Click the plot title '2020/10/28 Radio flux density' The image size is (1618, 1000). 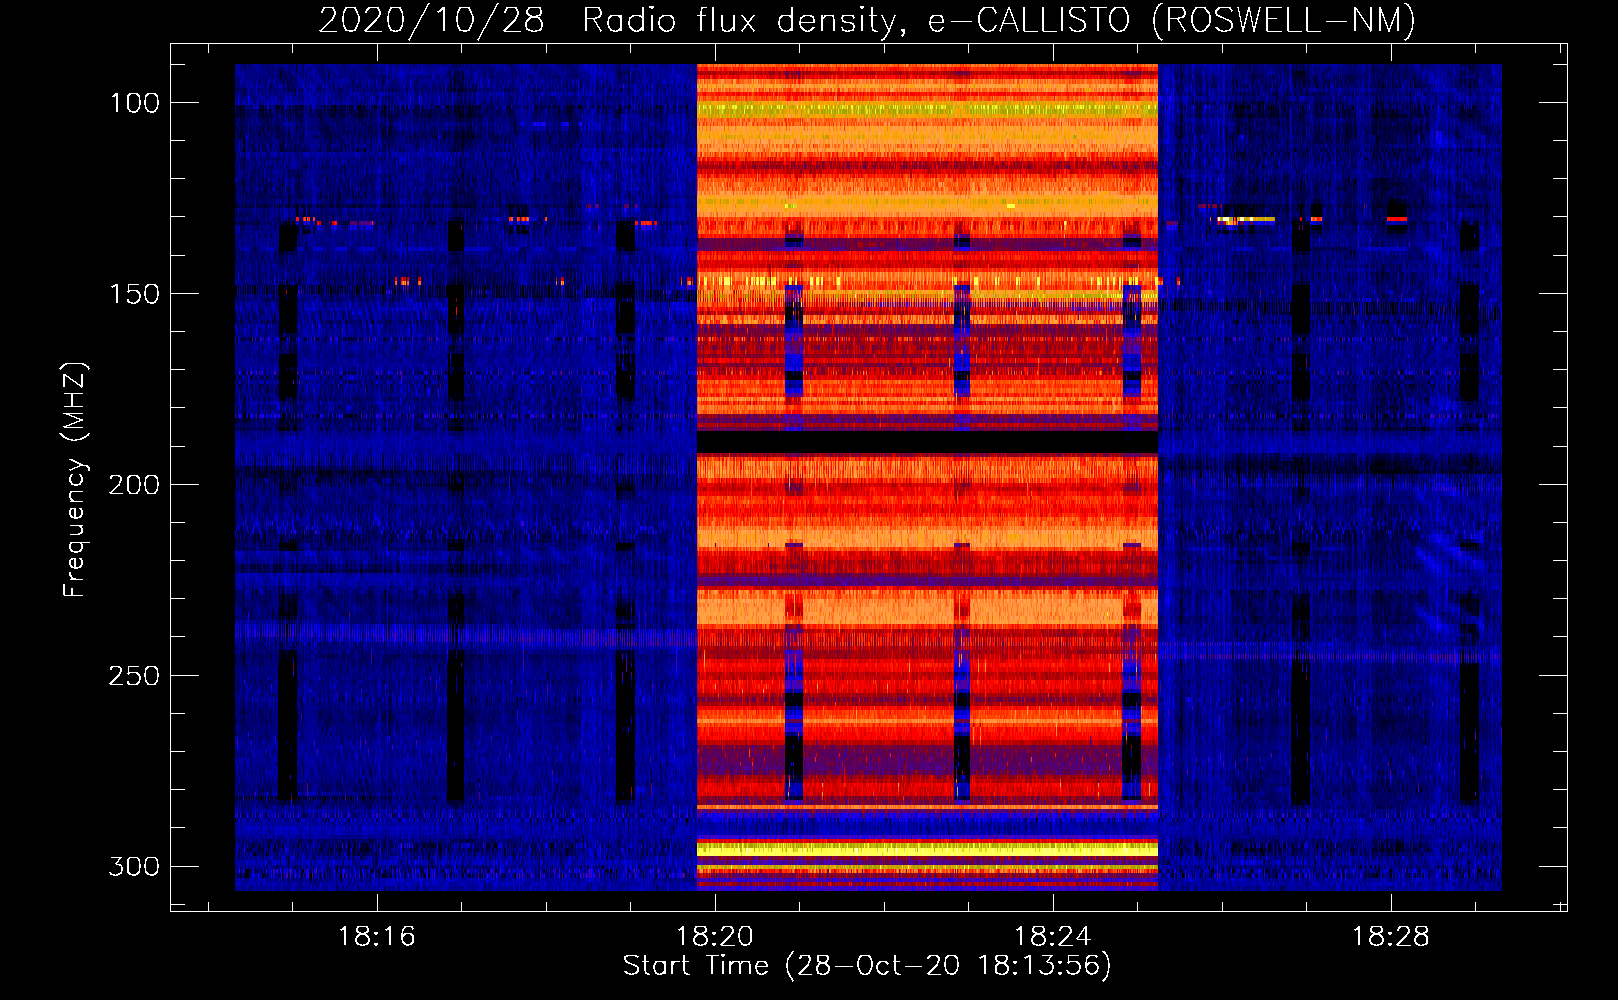tap(606, 20)
